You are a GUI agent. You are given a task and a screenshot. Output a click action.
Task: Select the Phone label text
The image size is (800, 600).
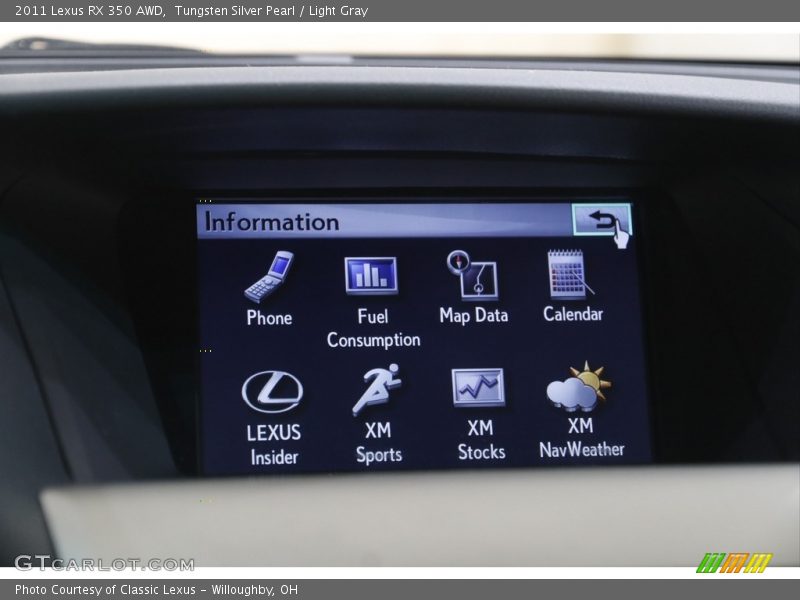pos(270,318)
